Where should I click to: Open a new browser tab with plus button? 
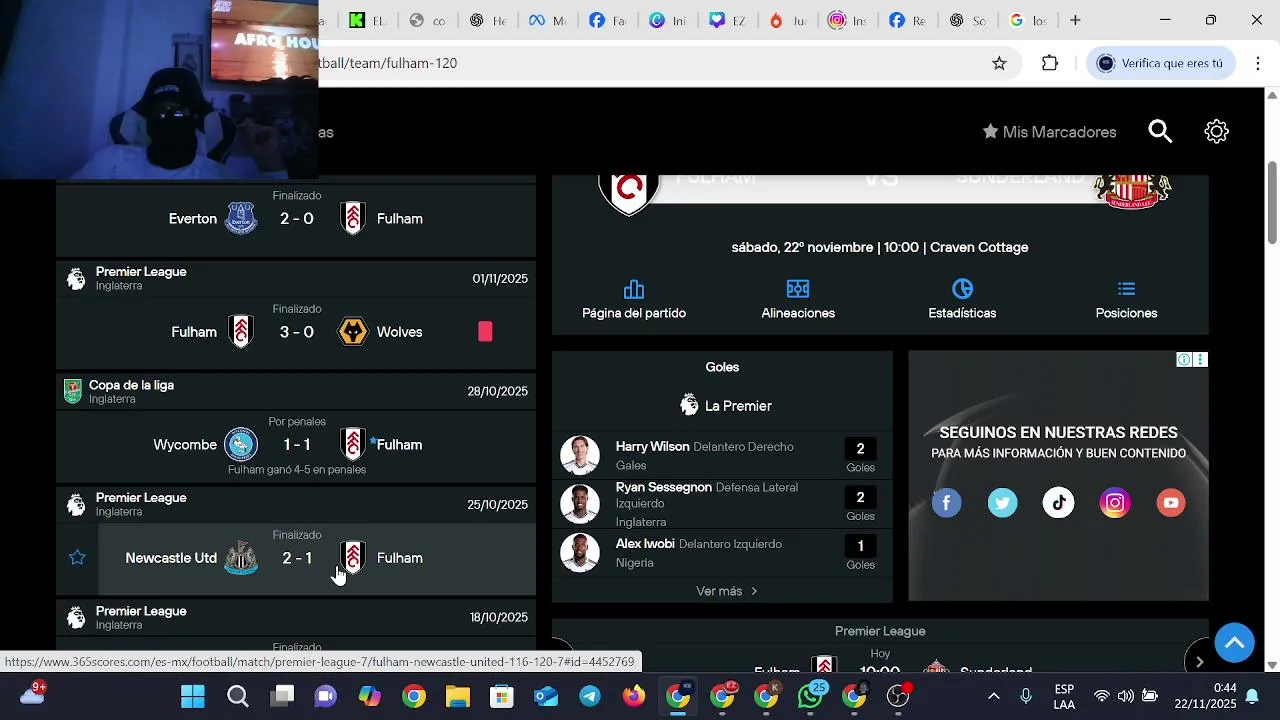click(1075, 20)
